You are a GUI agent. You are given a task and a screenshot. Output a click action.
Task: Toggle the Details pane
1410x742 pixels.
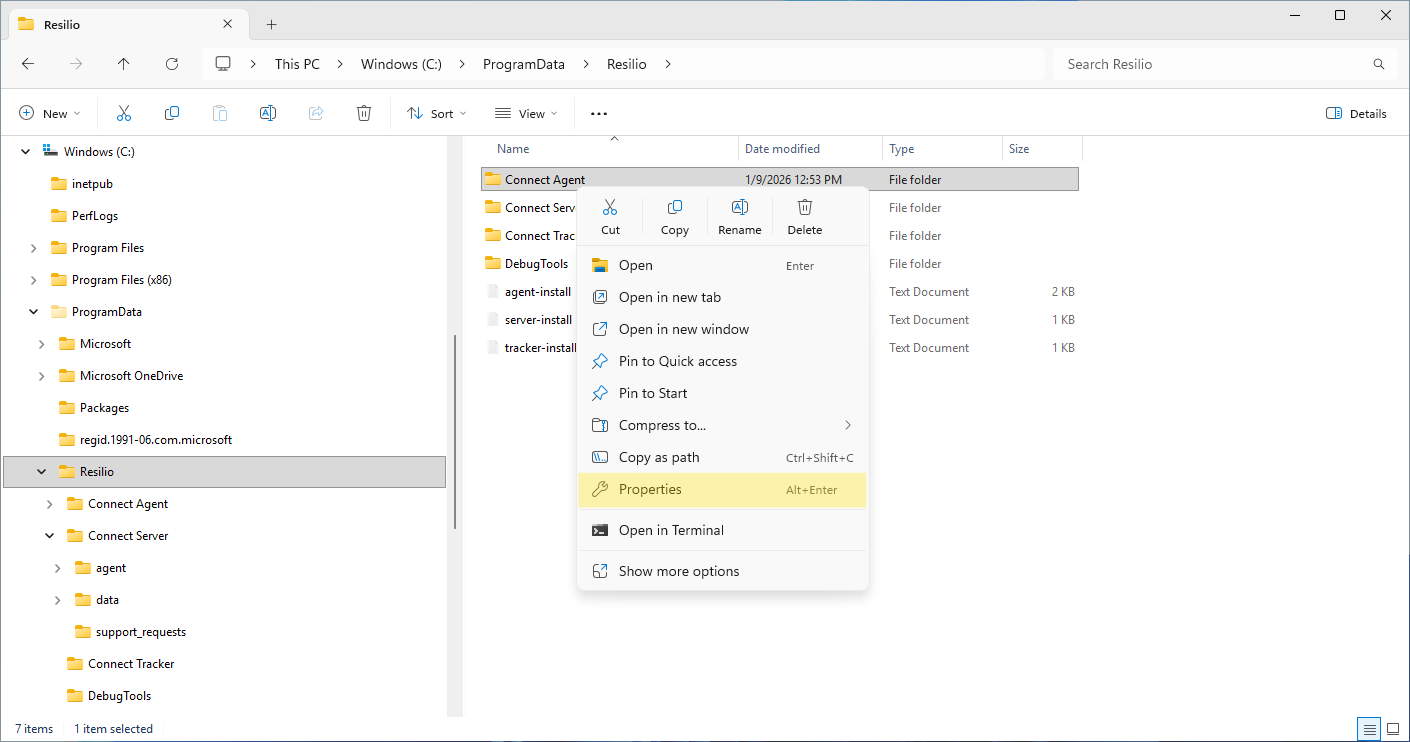coord(1356,113)
